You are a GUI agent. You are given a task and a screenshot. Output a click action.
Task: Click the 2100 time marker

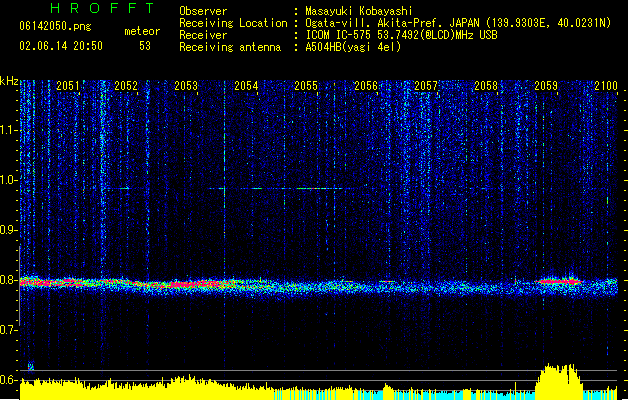(x=606, y=86)
